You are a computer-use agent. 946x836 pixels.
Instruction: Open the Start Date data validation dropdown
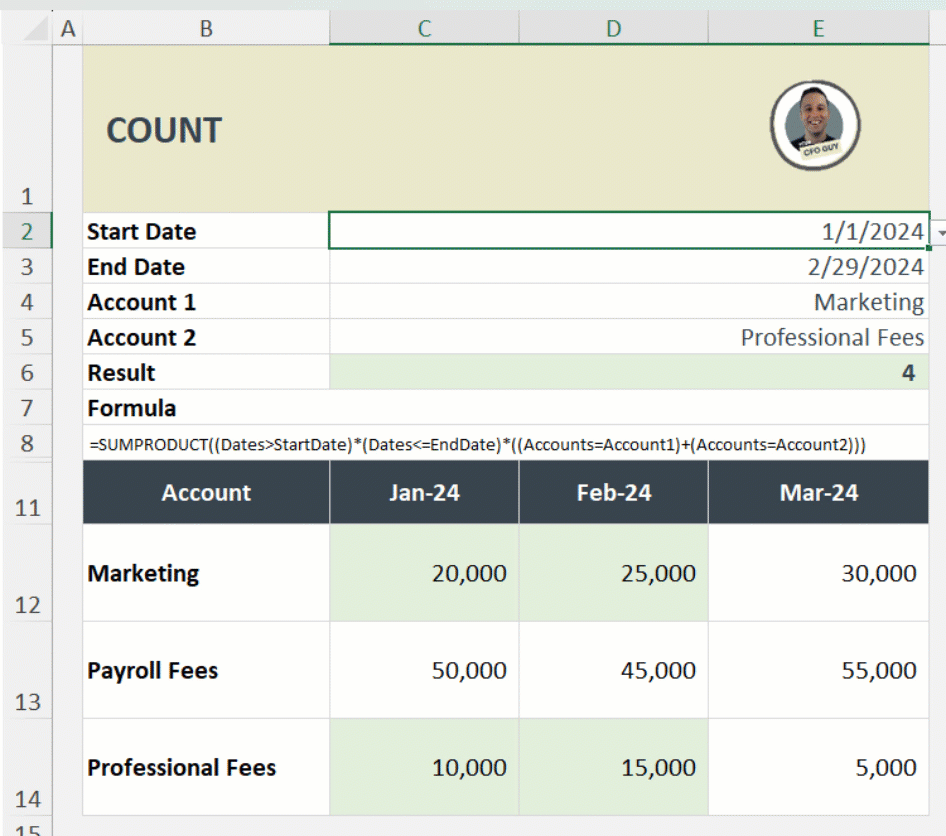(938, 231)
